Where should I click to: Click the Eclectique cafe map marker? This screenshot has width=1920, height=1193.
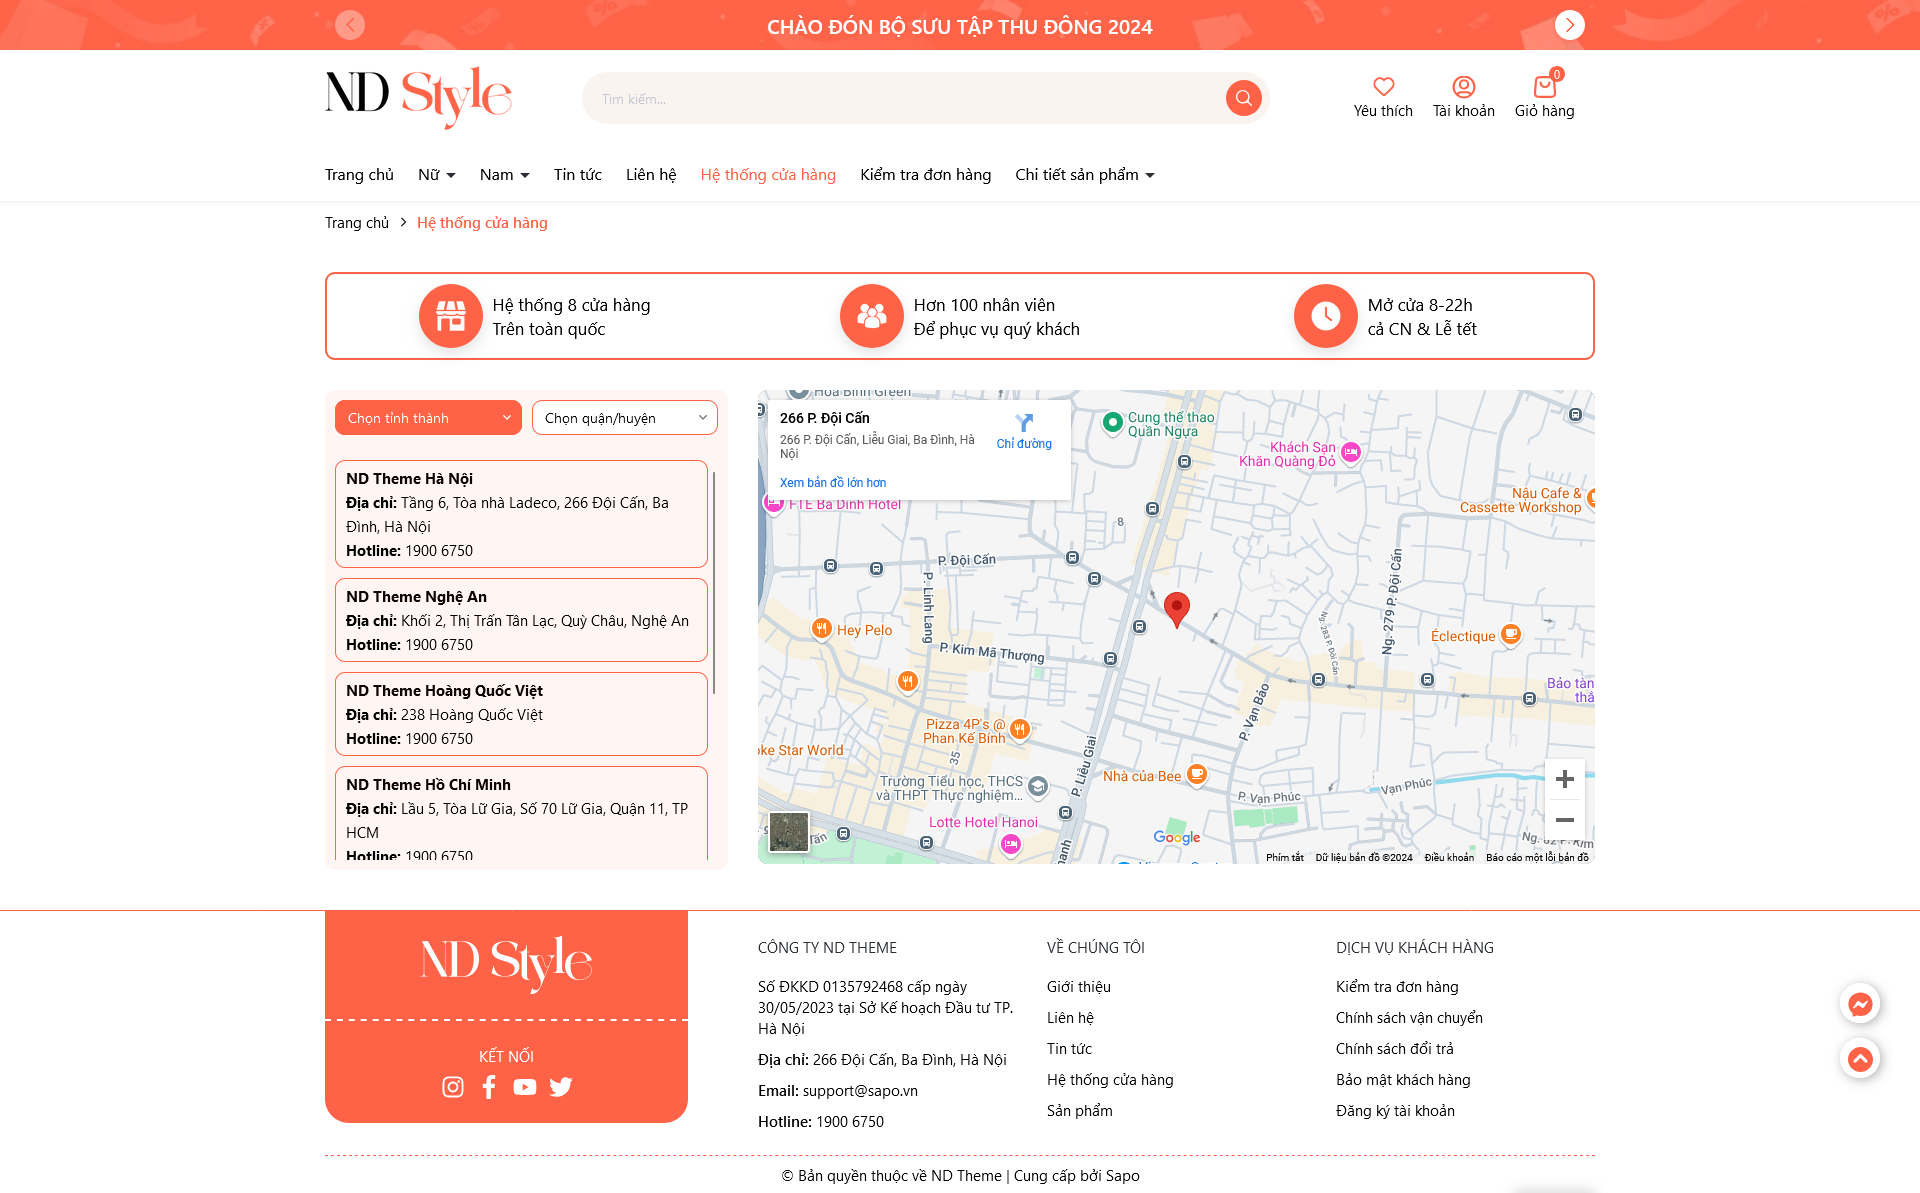[1511, 634]
